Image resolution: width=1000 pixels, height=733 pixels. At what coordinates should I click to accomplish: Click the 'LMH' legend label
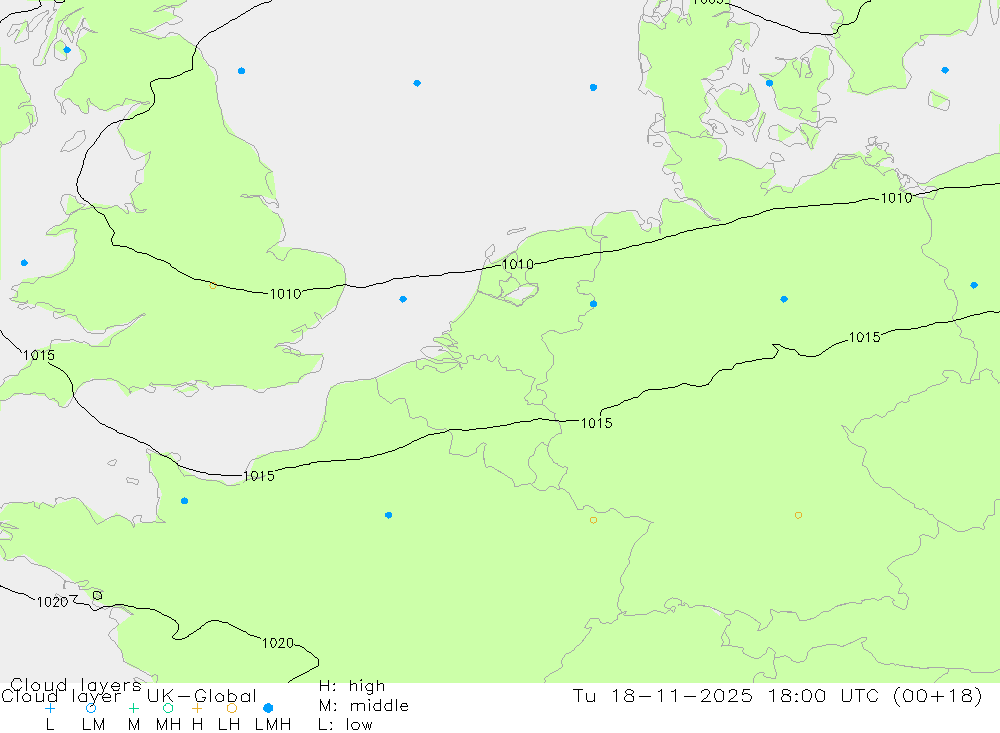273,725
